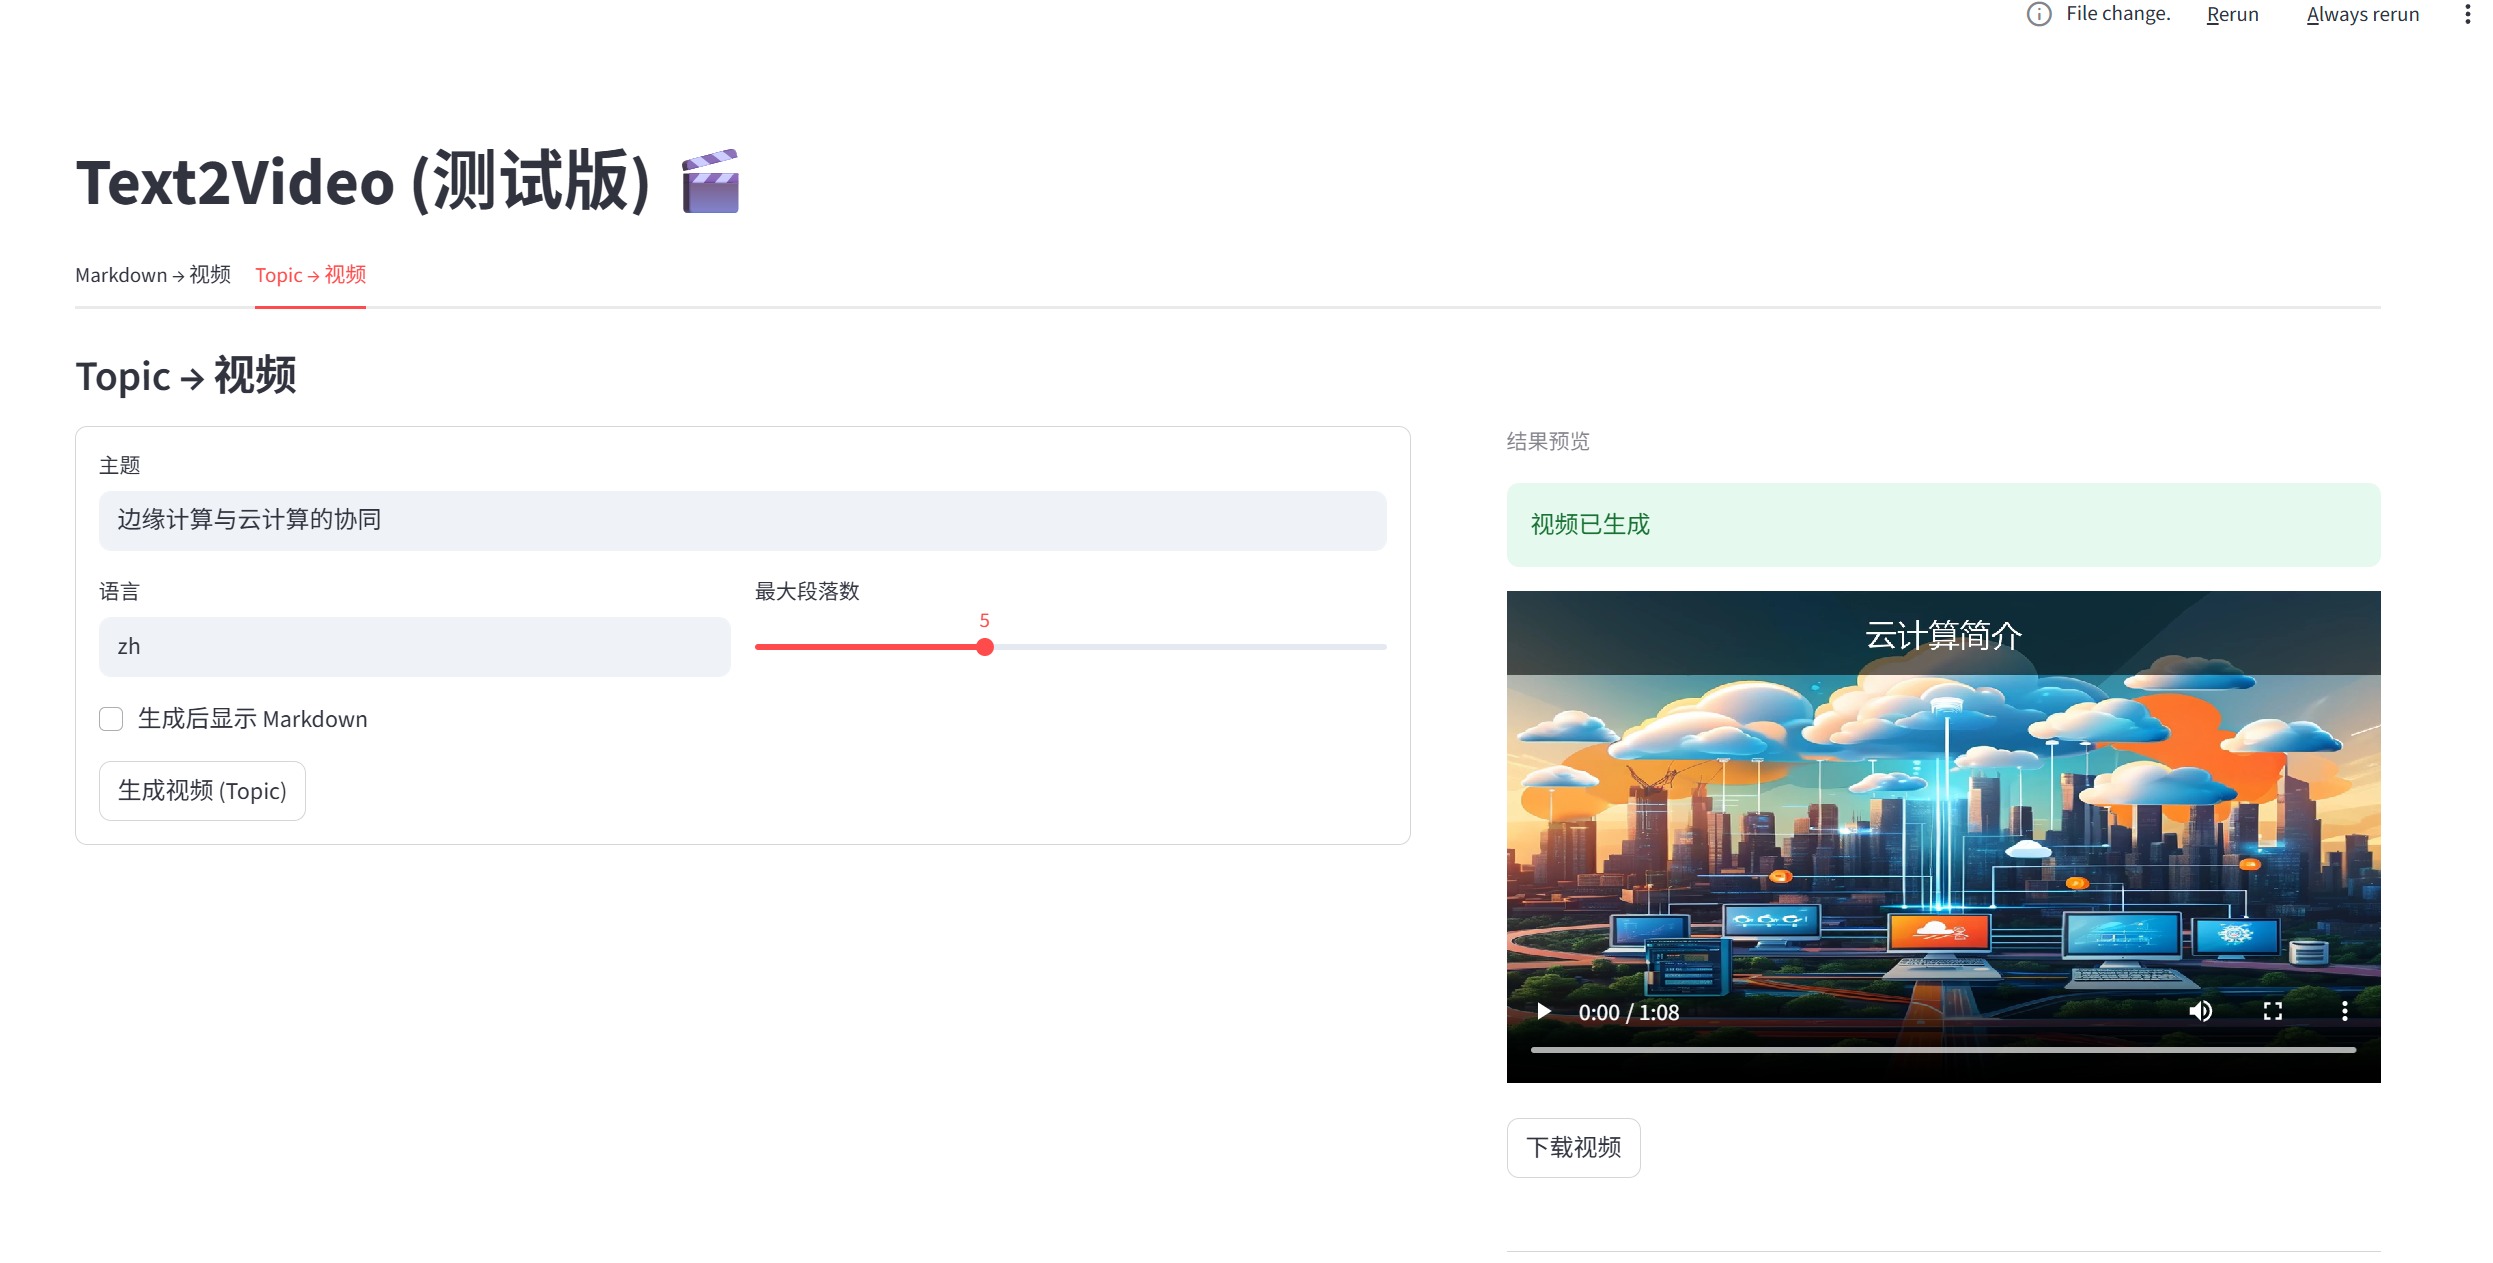Play the generated video
The width and height of the screenshot is (2493, 1263).
pyautogui.click(x=1543, y=1011)
